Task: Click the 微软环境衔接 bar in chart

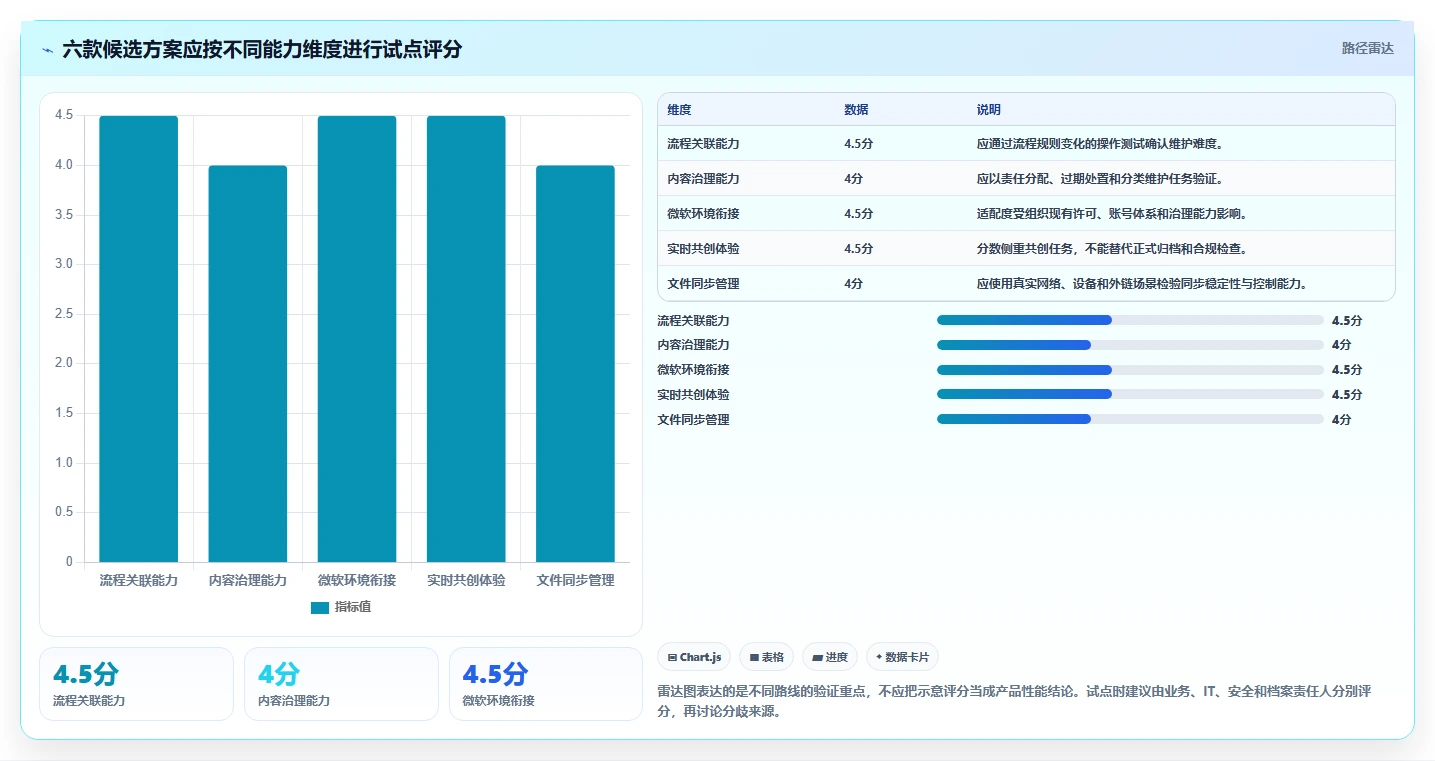Action: [x=357, y=339]
